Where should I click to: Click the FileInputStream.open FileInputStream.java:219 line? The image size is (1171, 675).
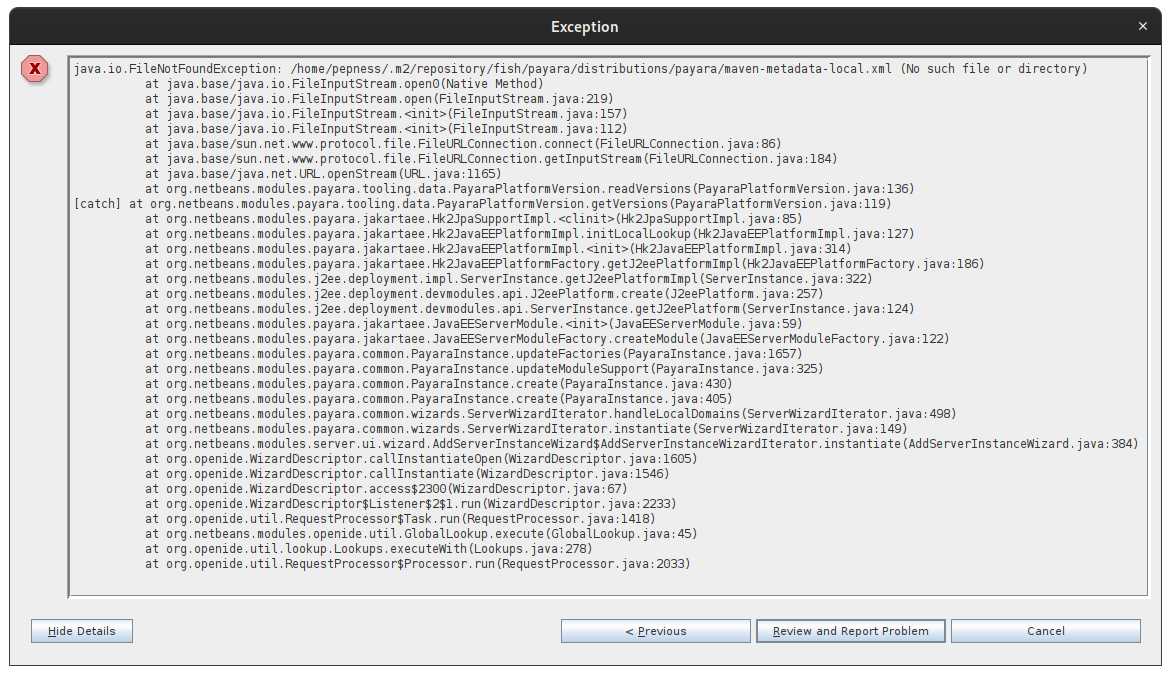(x=379, y=99)
